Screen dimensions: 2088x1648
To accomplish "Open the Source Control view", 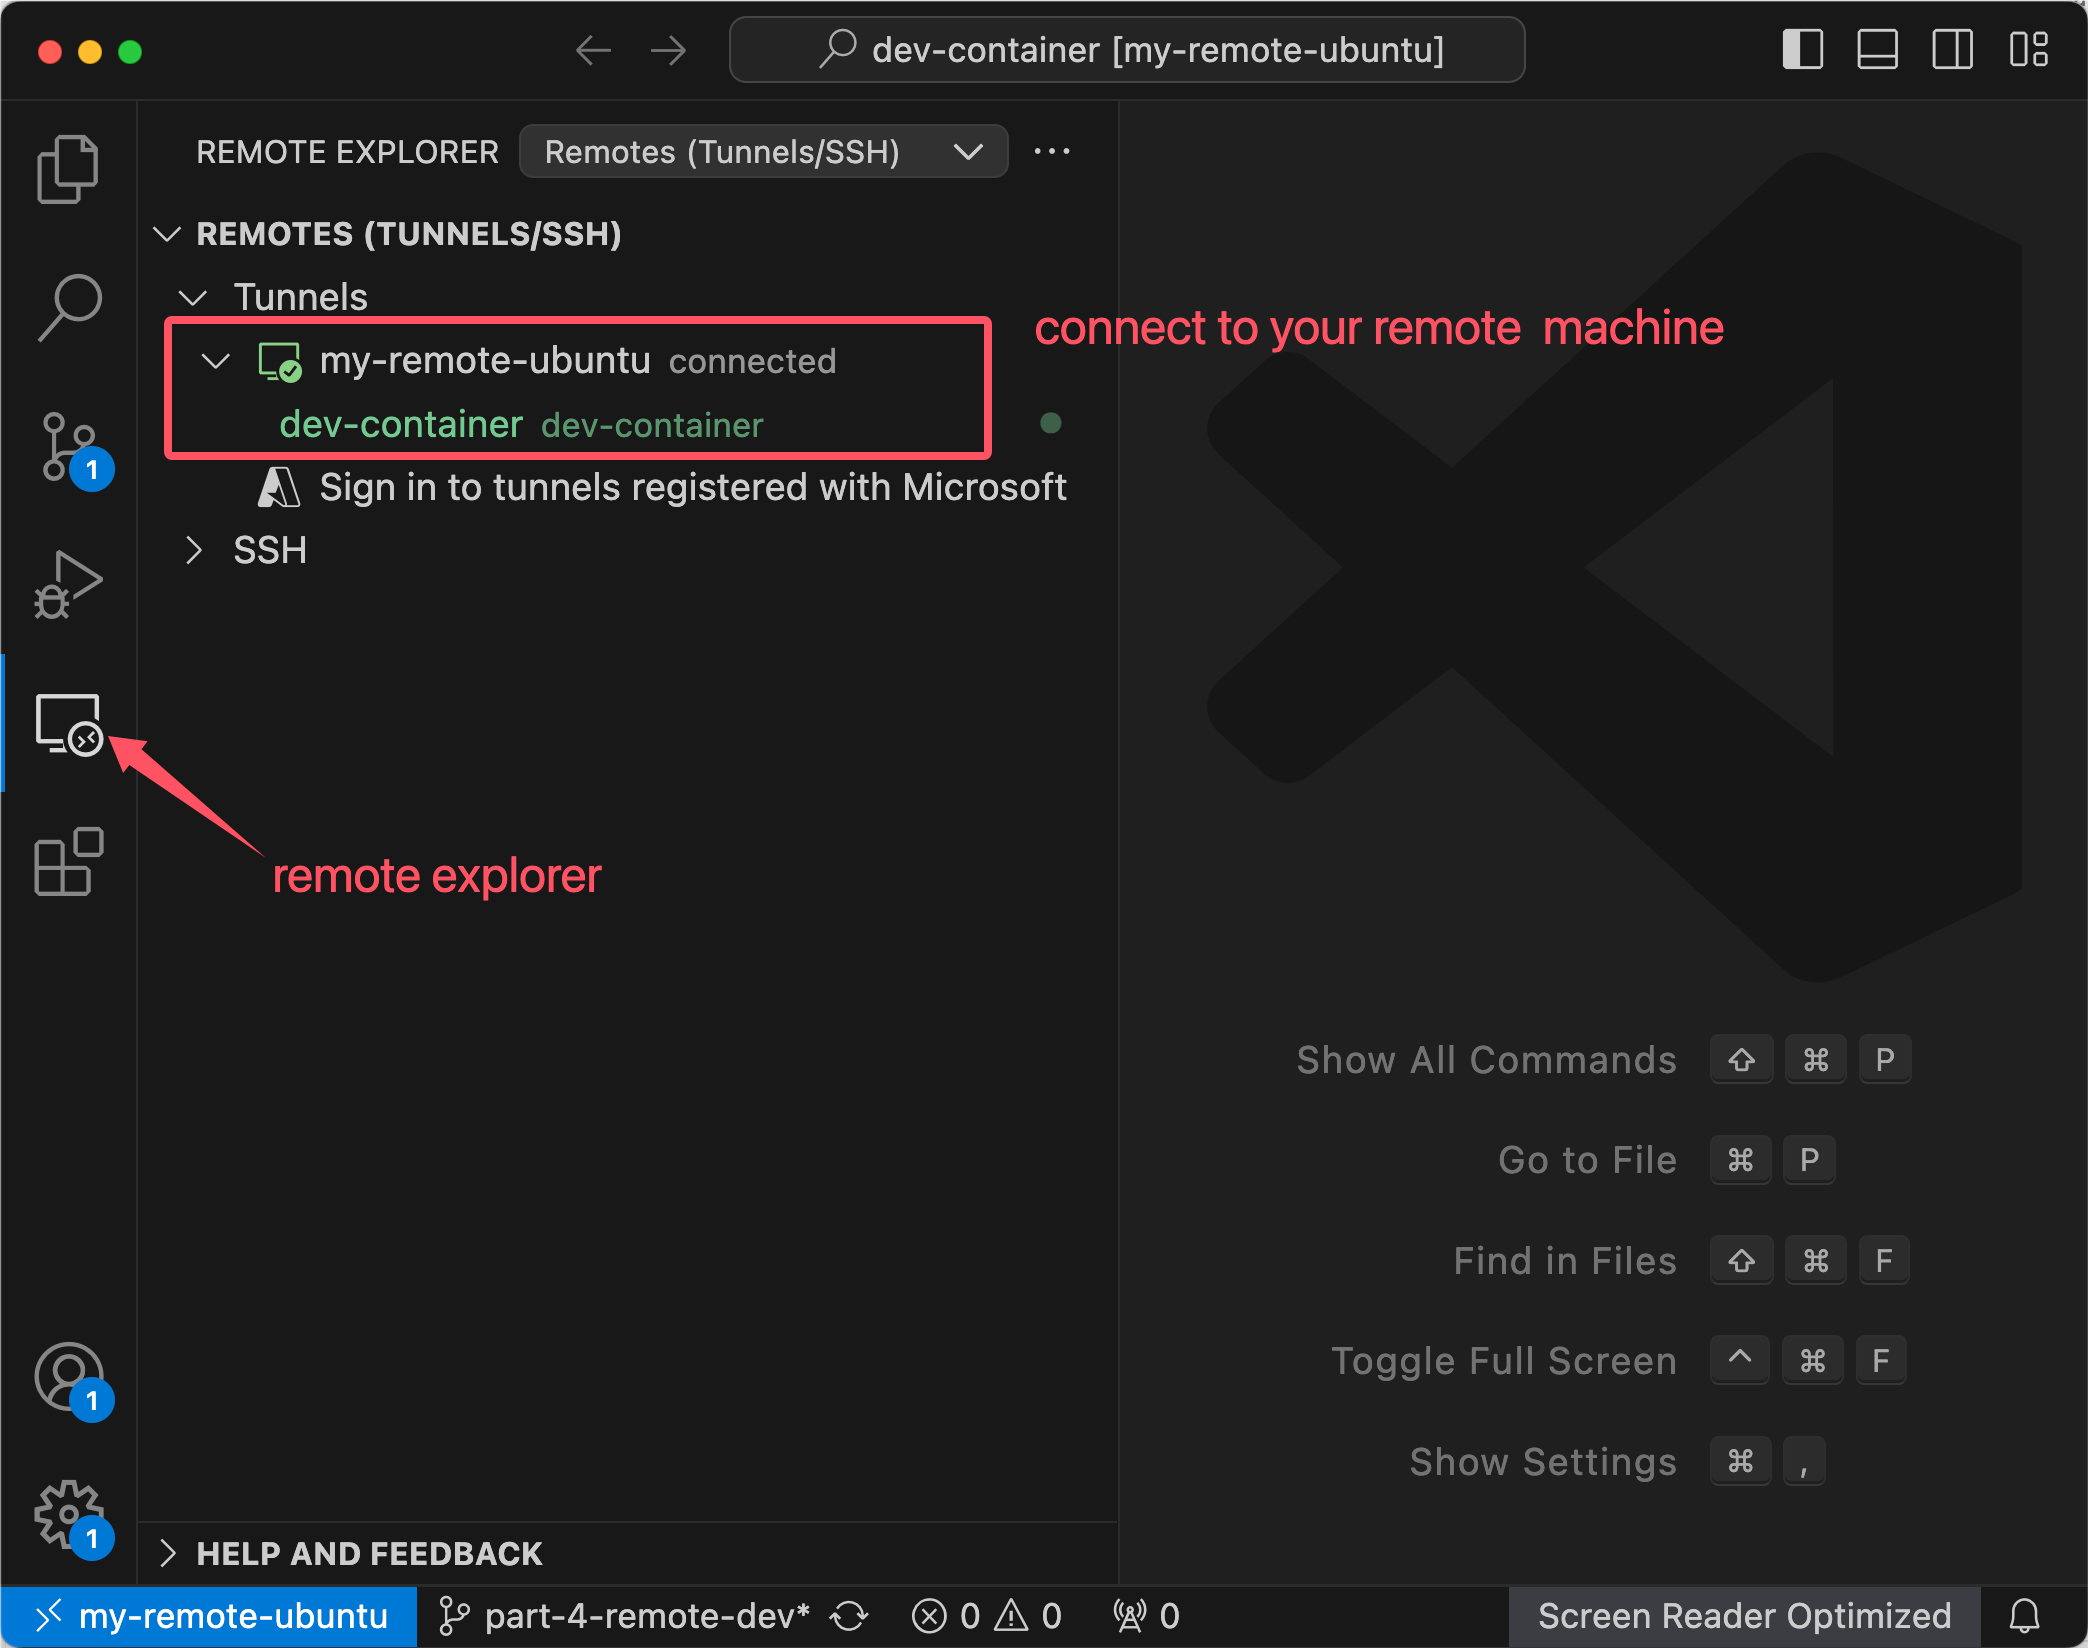I will pyautogui.click(x=68, y=447).
